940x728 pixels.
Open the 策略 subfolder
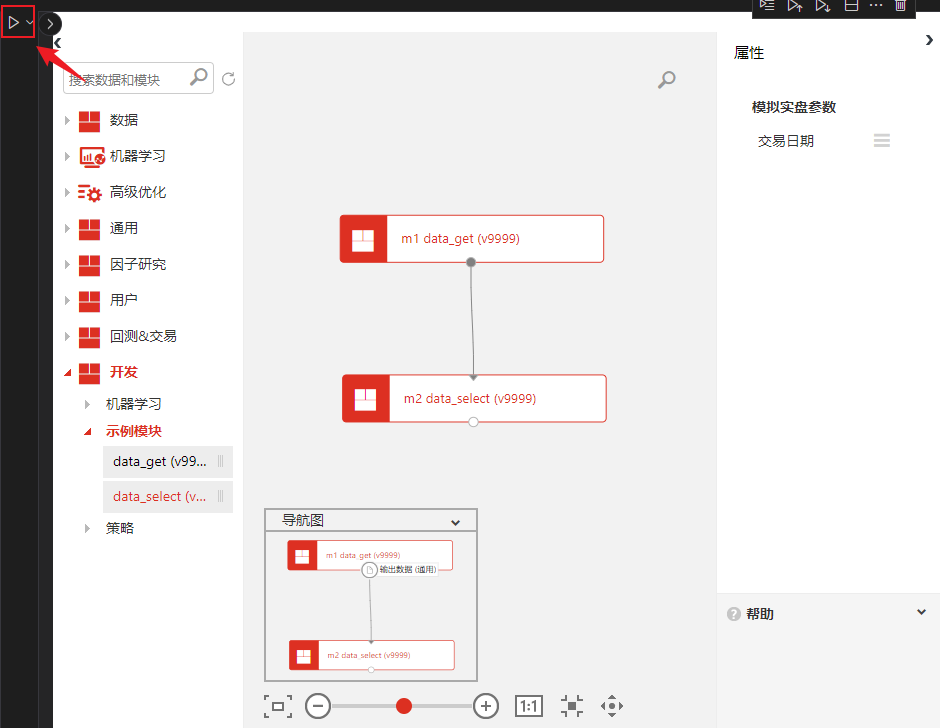coord(119,528)
